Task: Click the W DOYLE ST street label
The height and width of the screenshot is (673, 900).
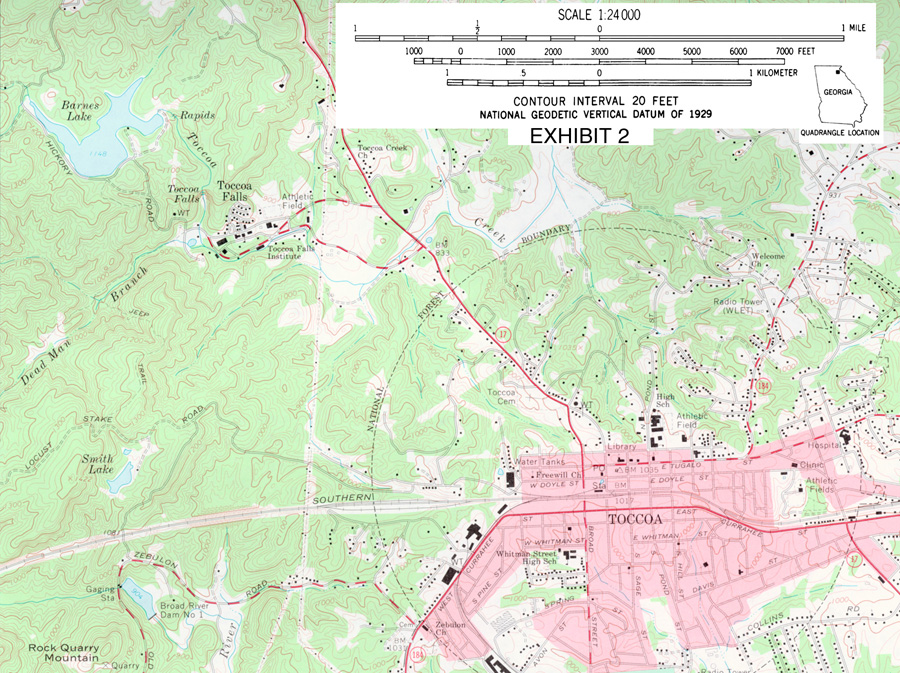Action: tap(555, 485)
